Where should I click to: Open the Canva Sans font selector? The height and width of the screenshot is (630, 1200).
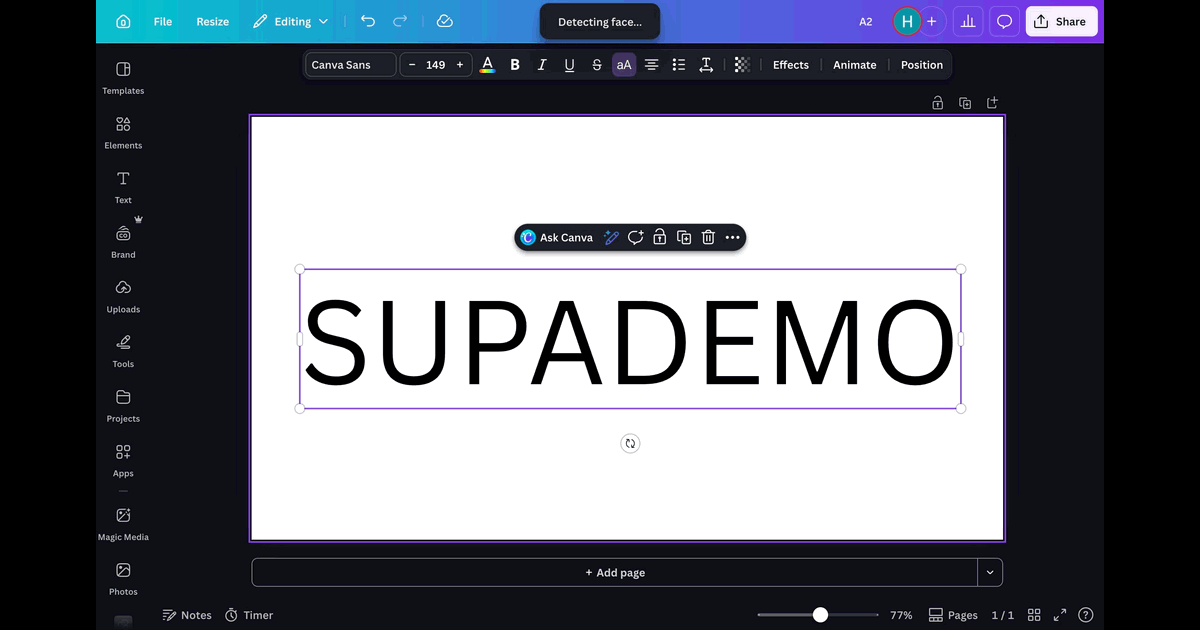click(x=350, y=65)
